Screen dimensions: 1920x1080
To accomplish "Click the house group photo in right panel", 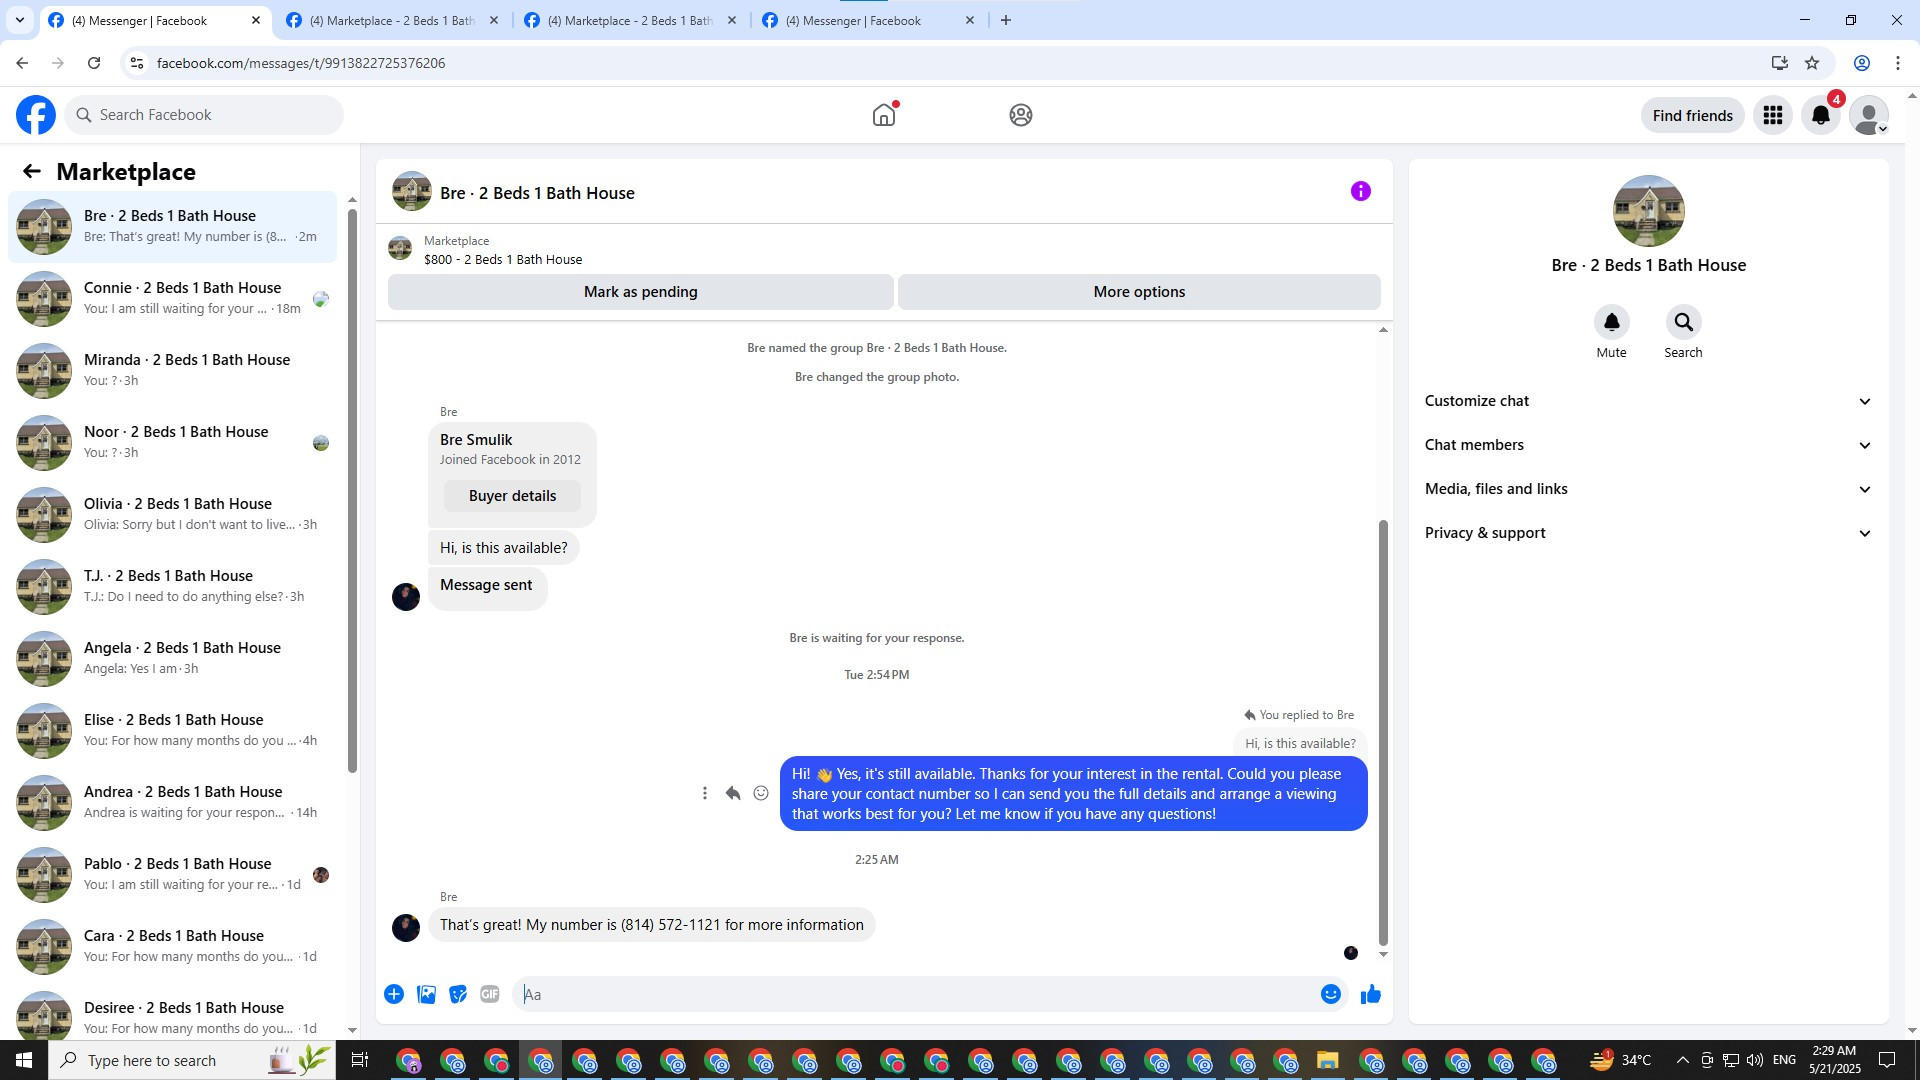I will 1648,211.
